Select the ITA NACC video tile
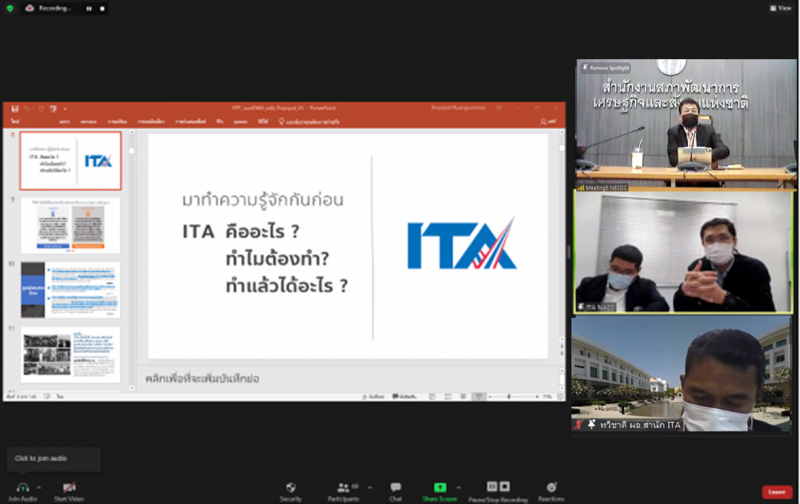This screenshot has height=504, width=800. pyautogui.click(x=684, y=252)
